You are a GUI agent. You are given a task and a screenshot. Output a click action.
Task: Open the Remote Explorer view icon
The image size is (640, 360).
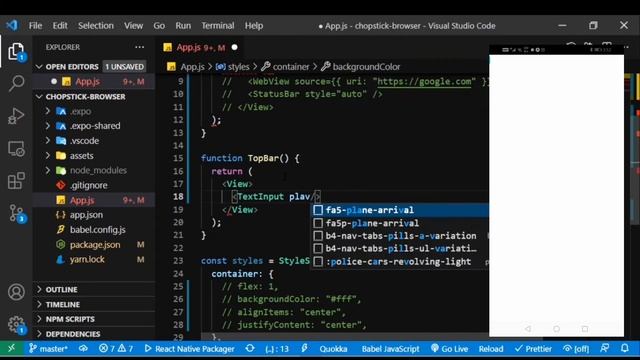(x=16, y=149)
